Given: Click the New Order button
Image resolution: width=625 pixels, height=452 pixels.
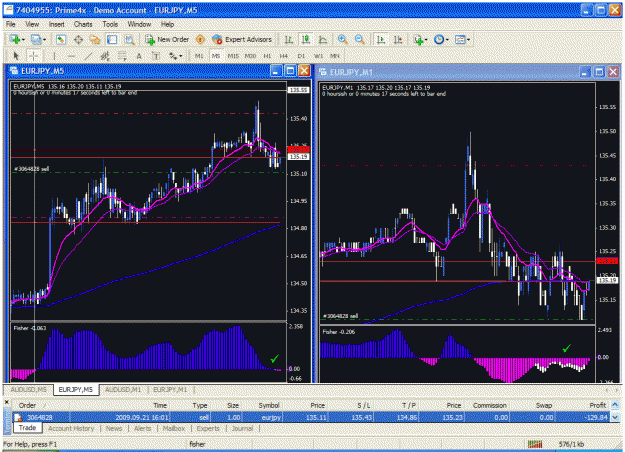Looking at the screenshot, I should (x=167, y=39).
